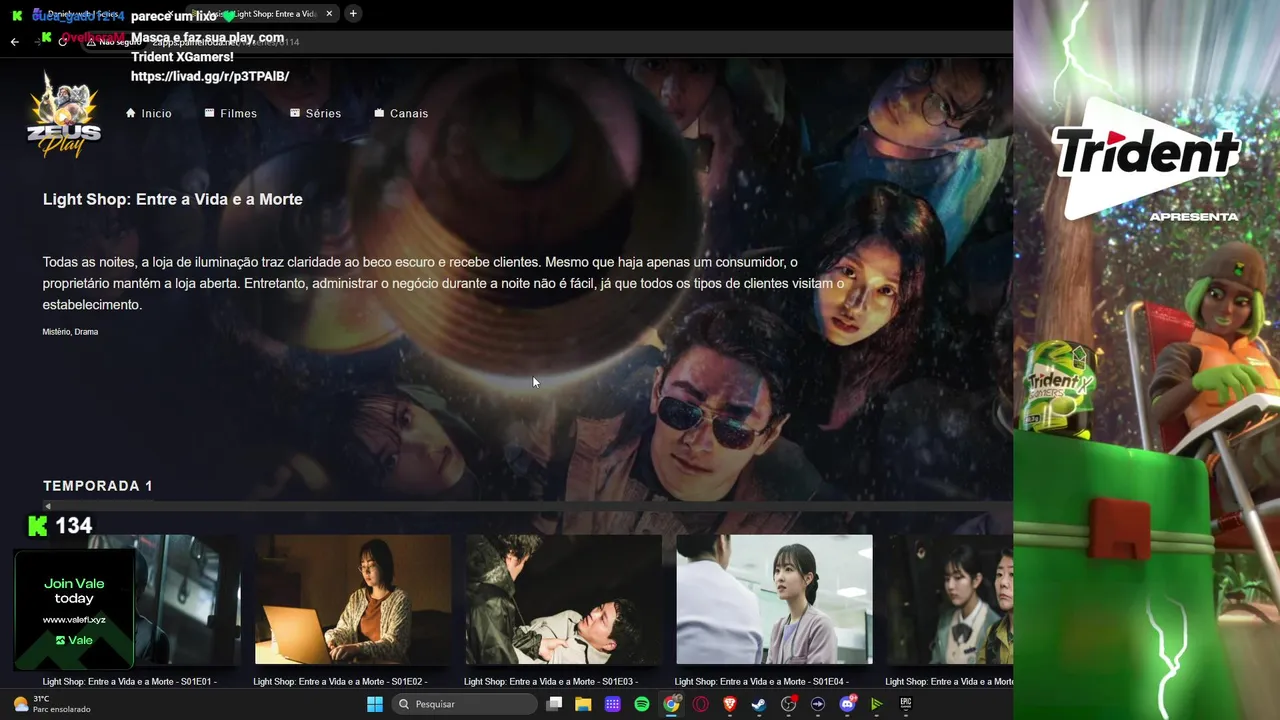Open the episode title ending in S01E04
This screenshot has height=720, width=1280.
762,682
